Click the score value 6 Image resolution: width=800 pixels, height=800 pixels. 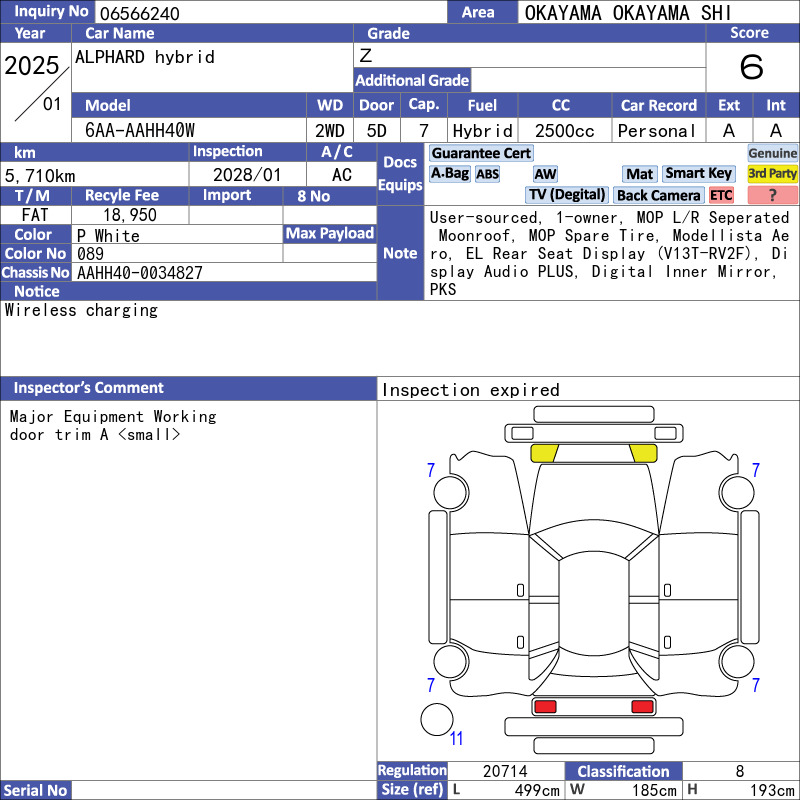point(752,67)
